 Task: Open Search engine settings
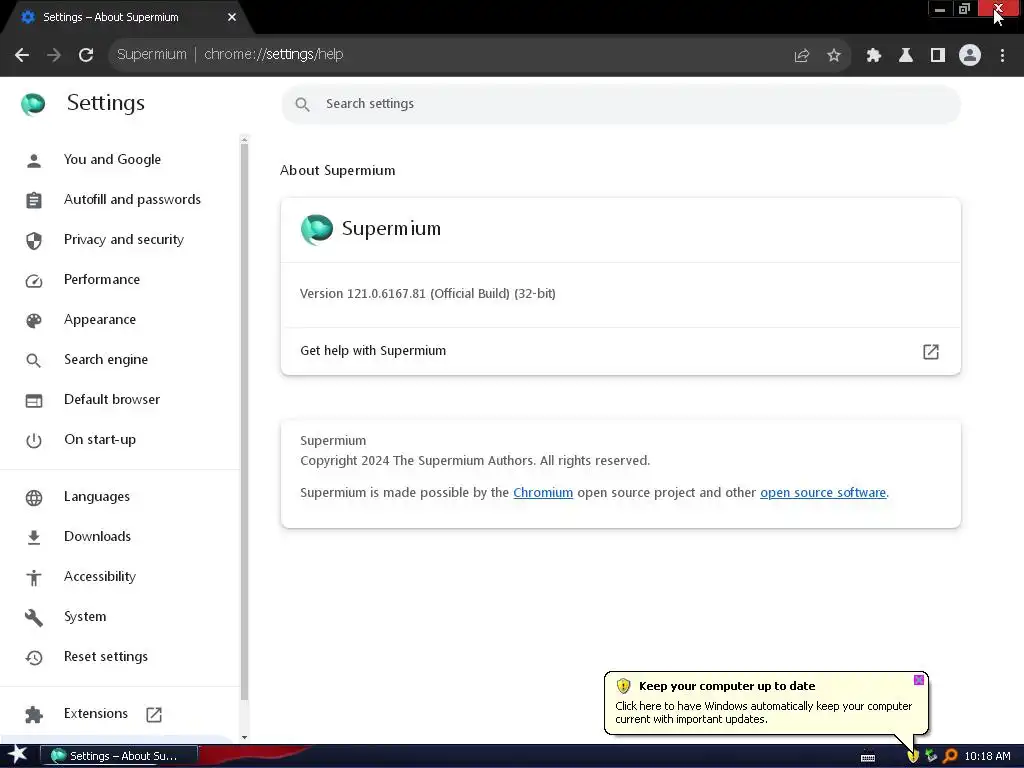click(x=106, y=359)
